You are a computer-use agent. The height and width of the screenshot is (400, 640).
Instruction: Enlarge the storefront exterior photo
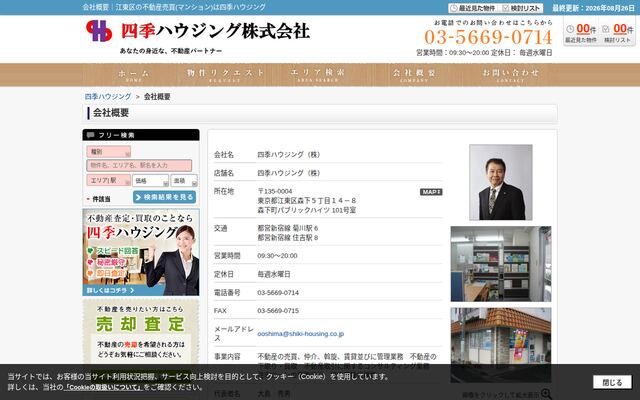pyautogui.click(x=501, y=345)
